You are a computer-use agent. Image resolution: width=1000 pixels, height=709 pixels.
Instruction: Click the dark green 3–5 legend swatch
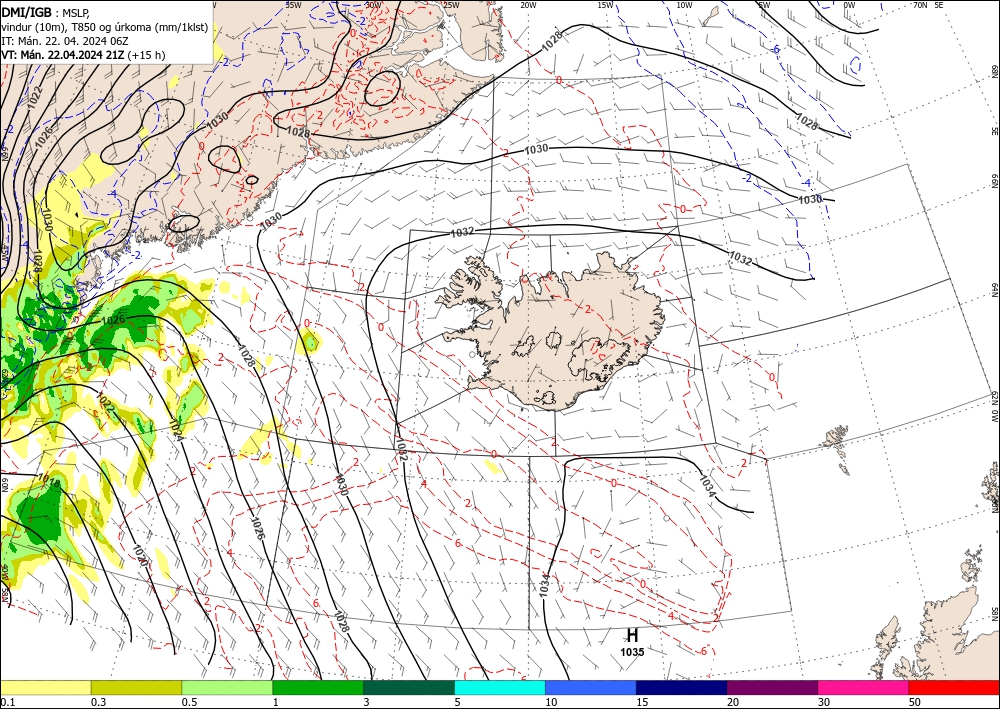409,687
